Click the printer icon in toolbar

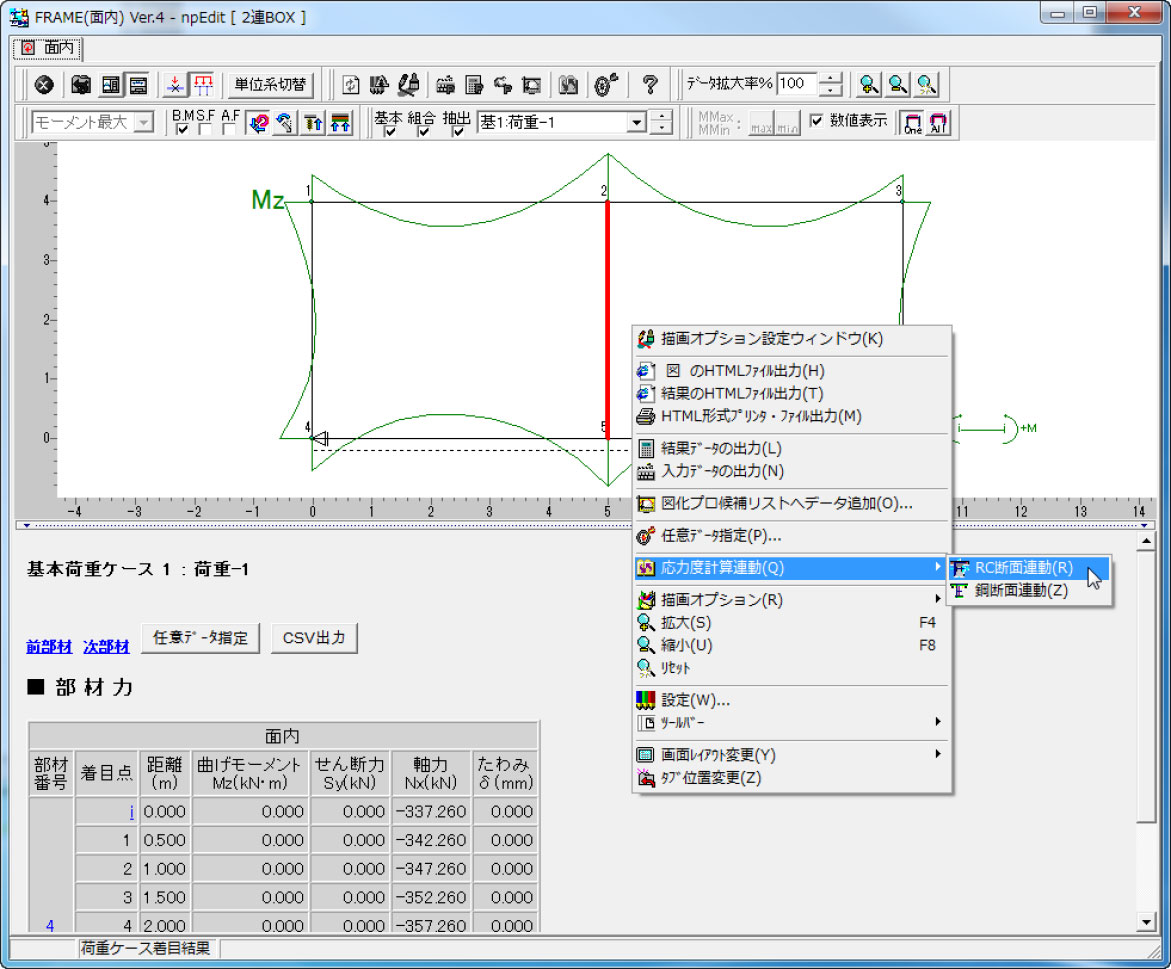[x=446, y=85]
